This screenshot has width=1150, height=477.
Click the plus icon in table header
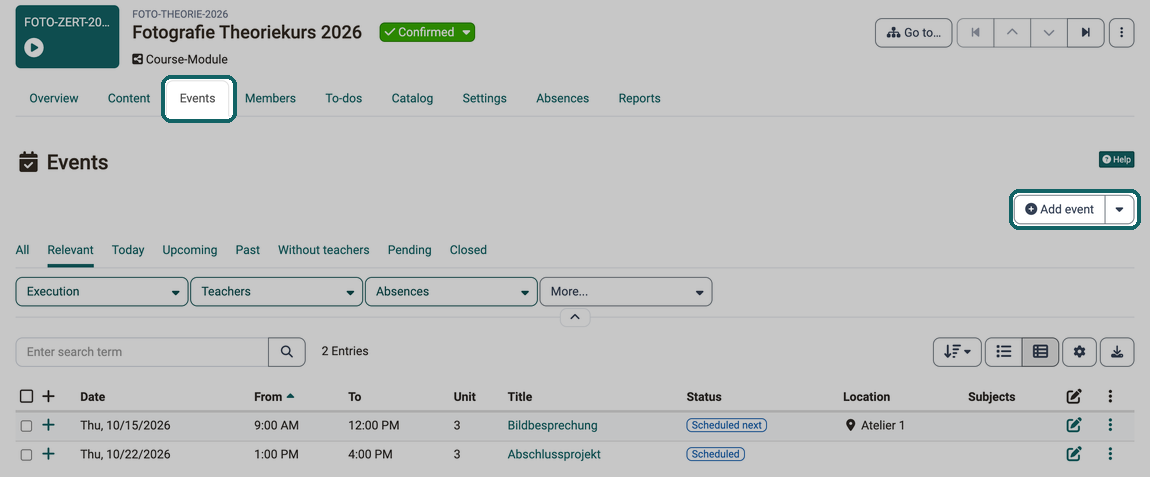tap(48, 397)
